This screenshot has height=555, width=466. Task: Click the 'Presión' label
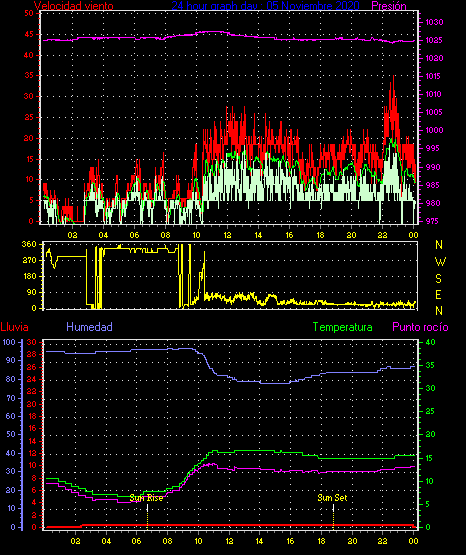389,6
